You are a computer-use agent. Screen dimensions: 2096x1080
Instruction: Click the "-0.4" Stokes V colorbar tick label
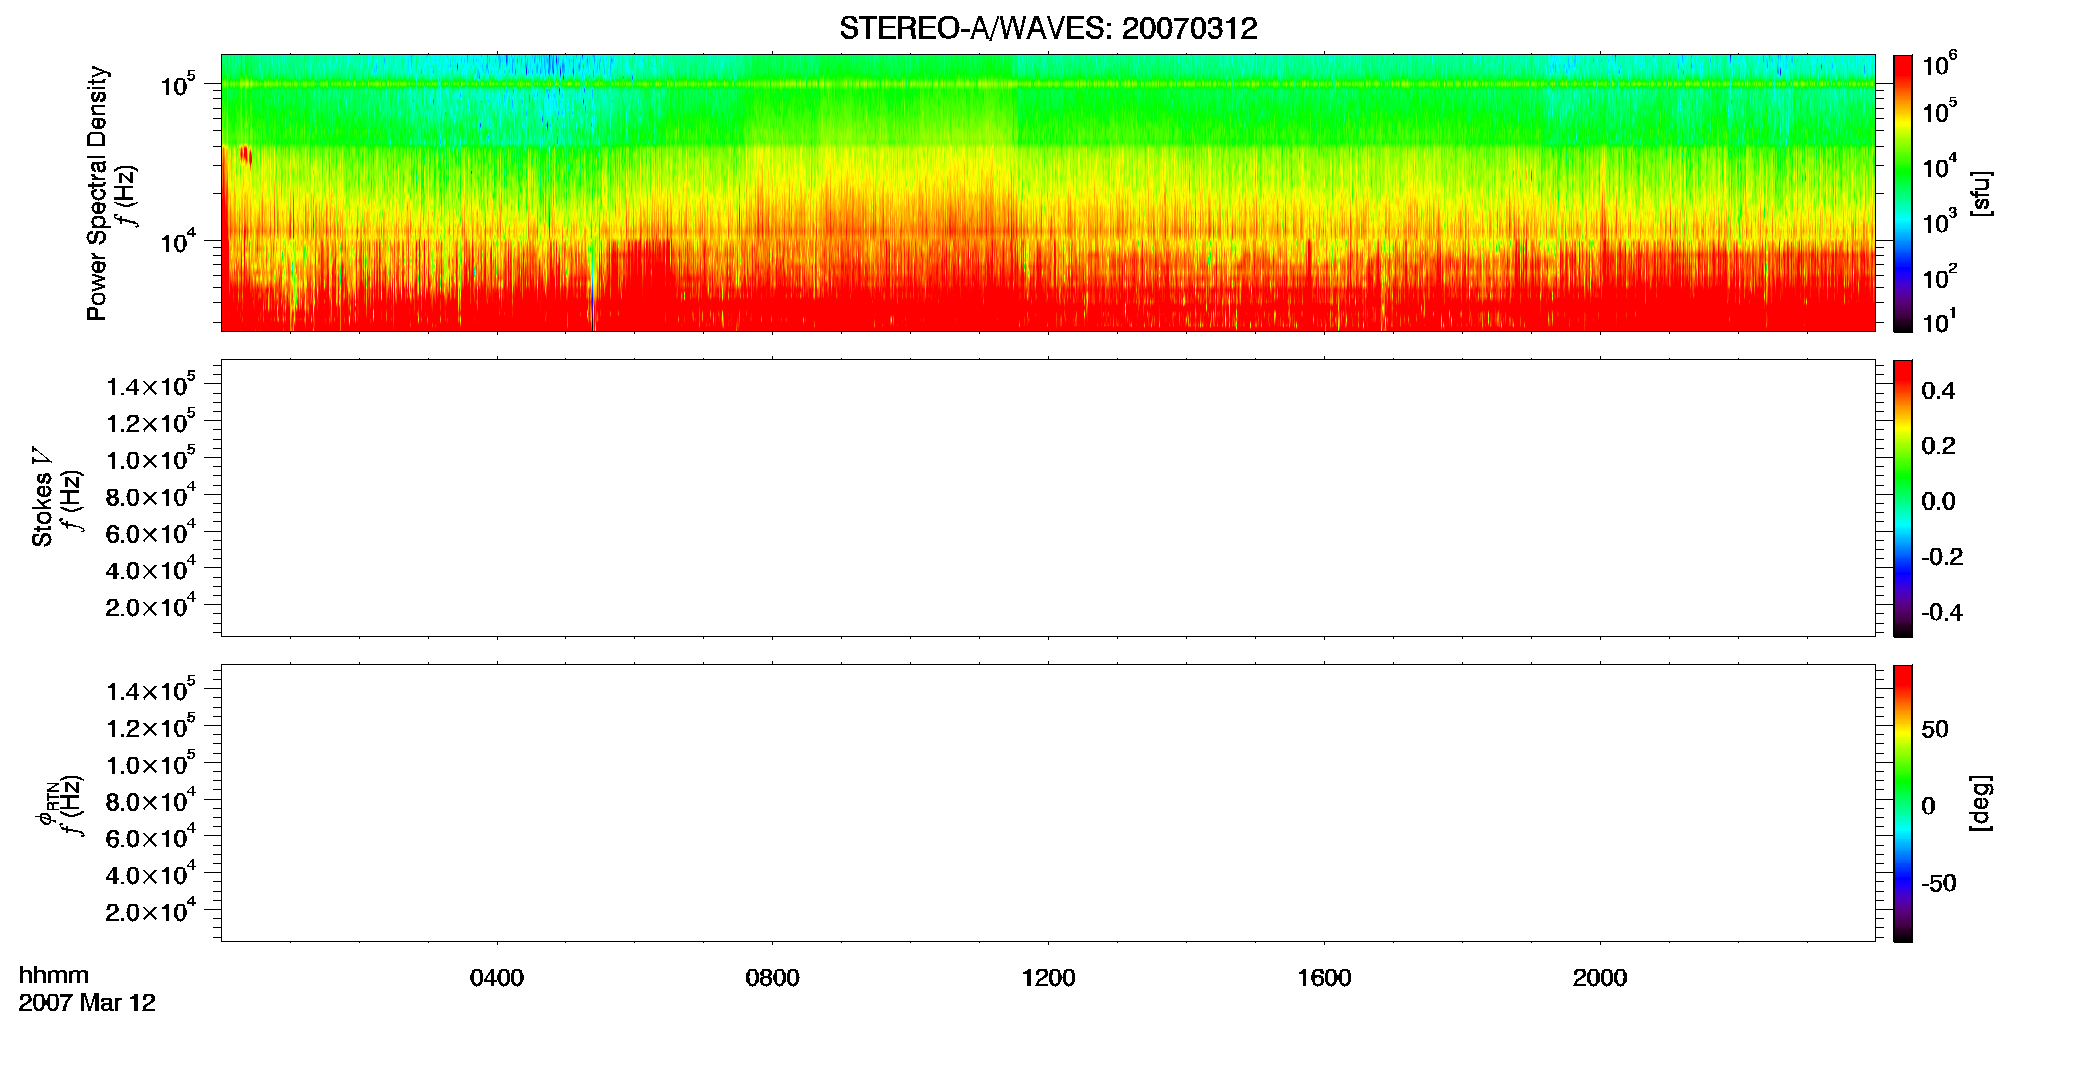pyautogui.click(x=1942, y=612)
